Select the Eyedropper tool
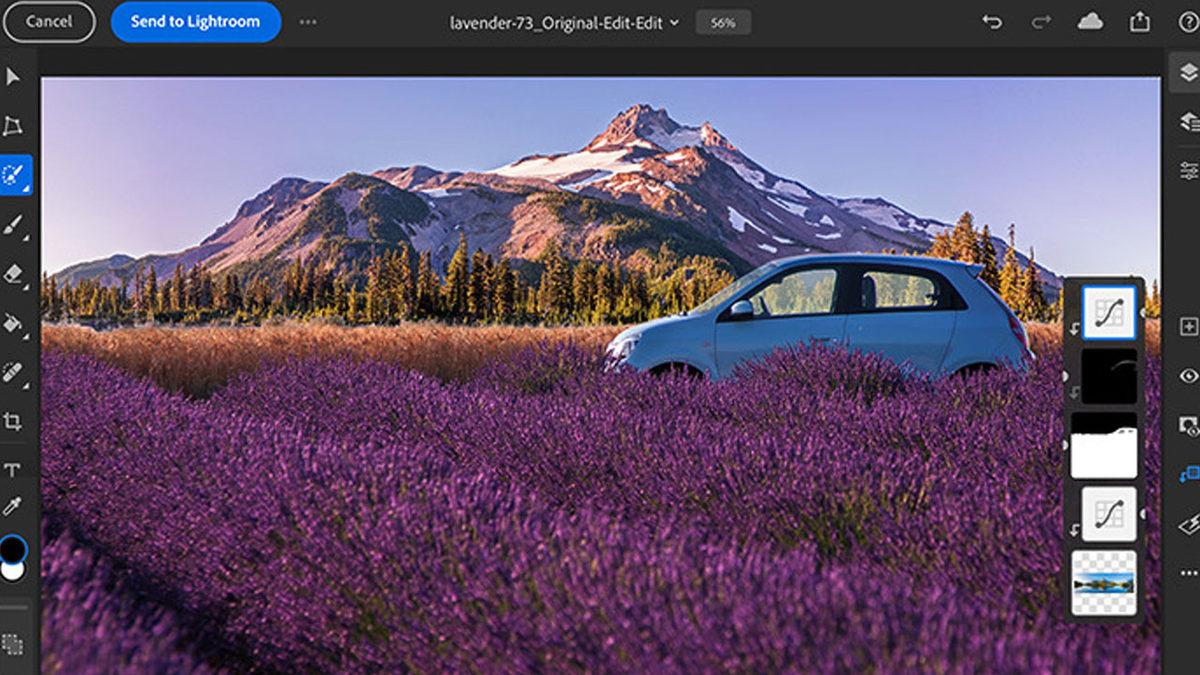 point(14,508)
